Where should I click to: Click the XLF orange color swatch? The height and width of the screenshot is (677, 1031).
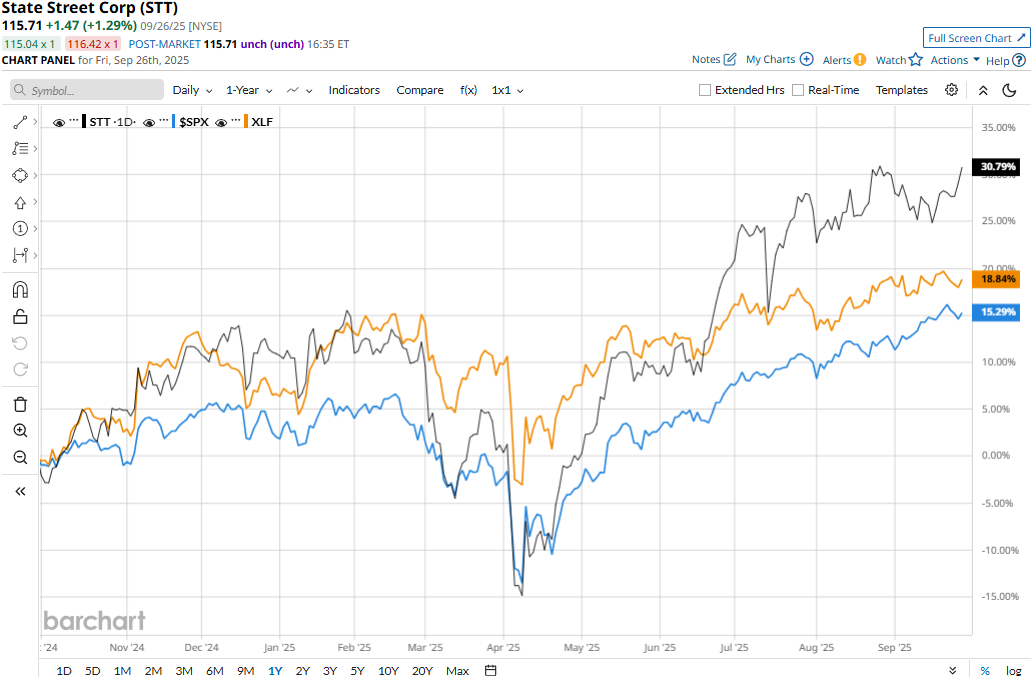(x=246, y=122)
